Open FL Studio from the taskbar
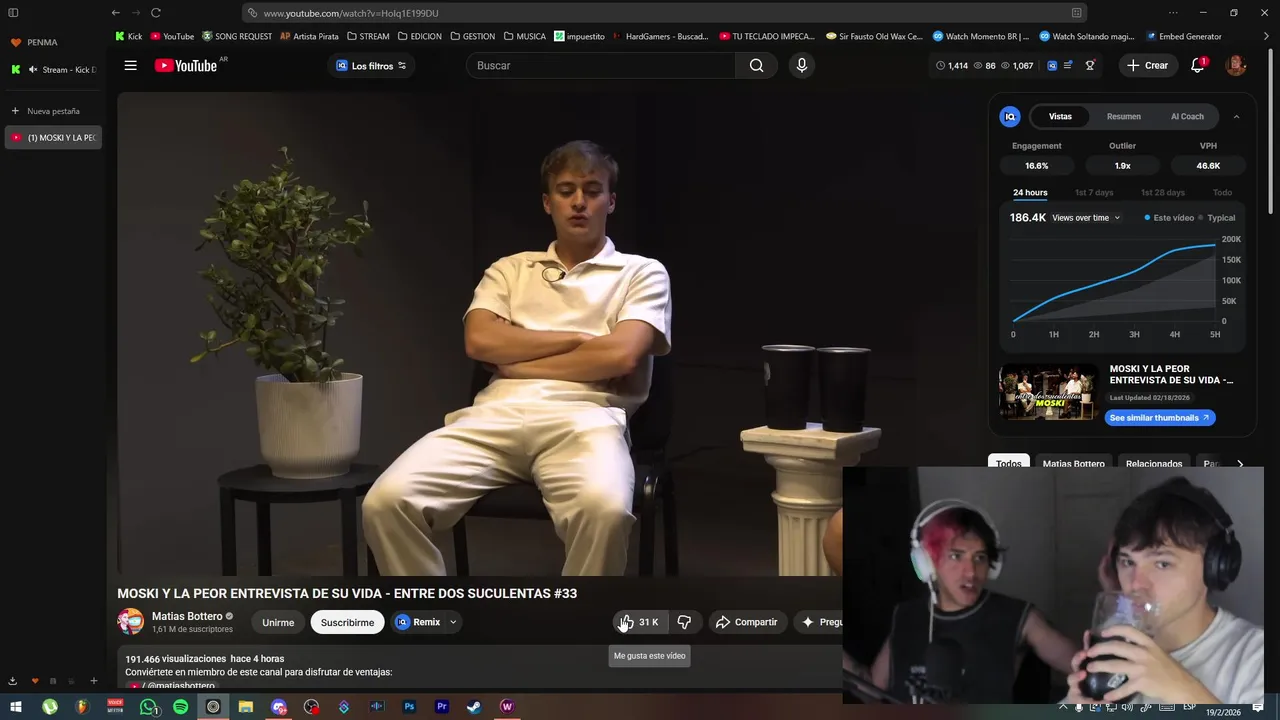1280x720 pixels. [x=82, y=707]
